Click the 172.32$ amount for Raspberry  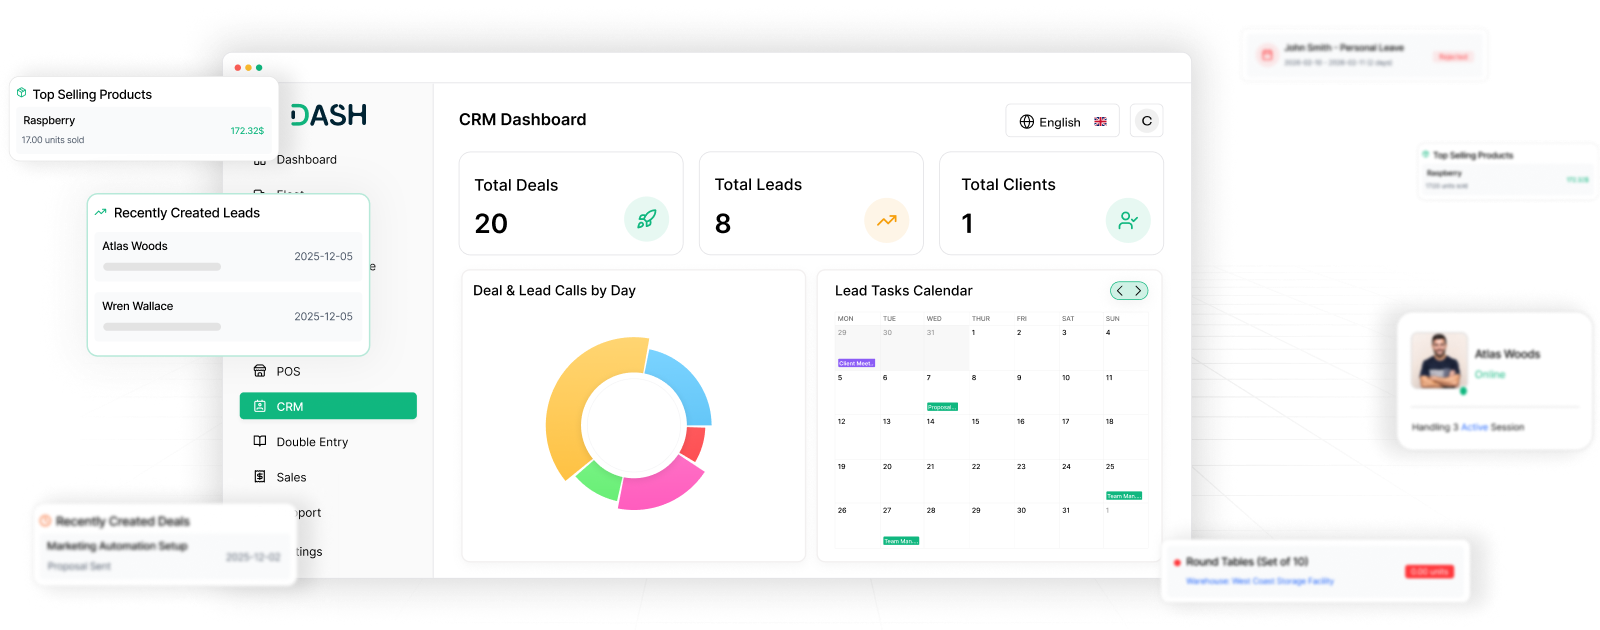coord(247,131)
